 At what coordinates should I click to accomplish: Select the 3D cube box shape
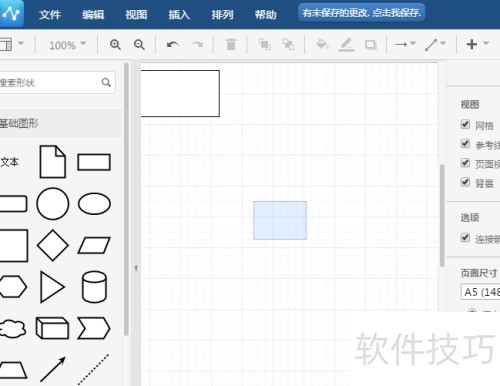52,328
